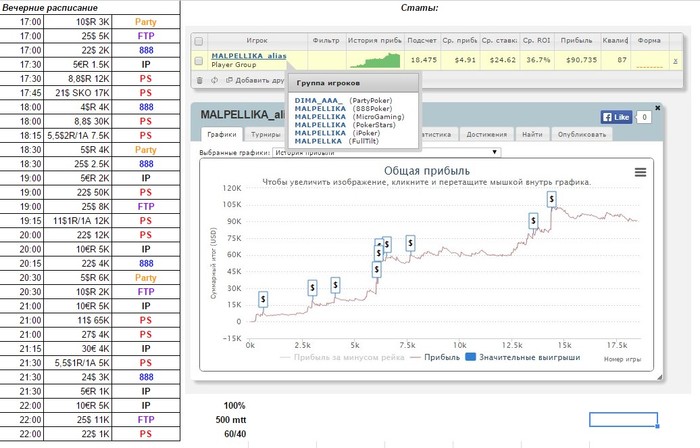The image size is (700, 448).
Task: Click the $ marker near 2.5k–3k games
Action: pos(312,288)
